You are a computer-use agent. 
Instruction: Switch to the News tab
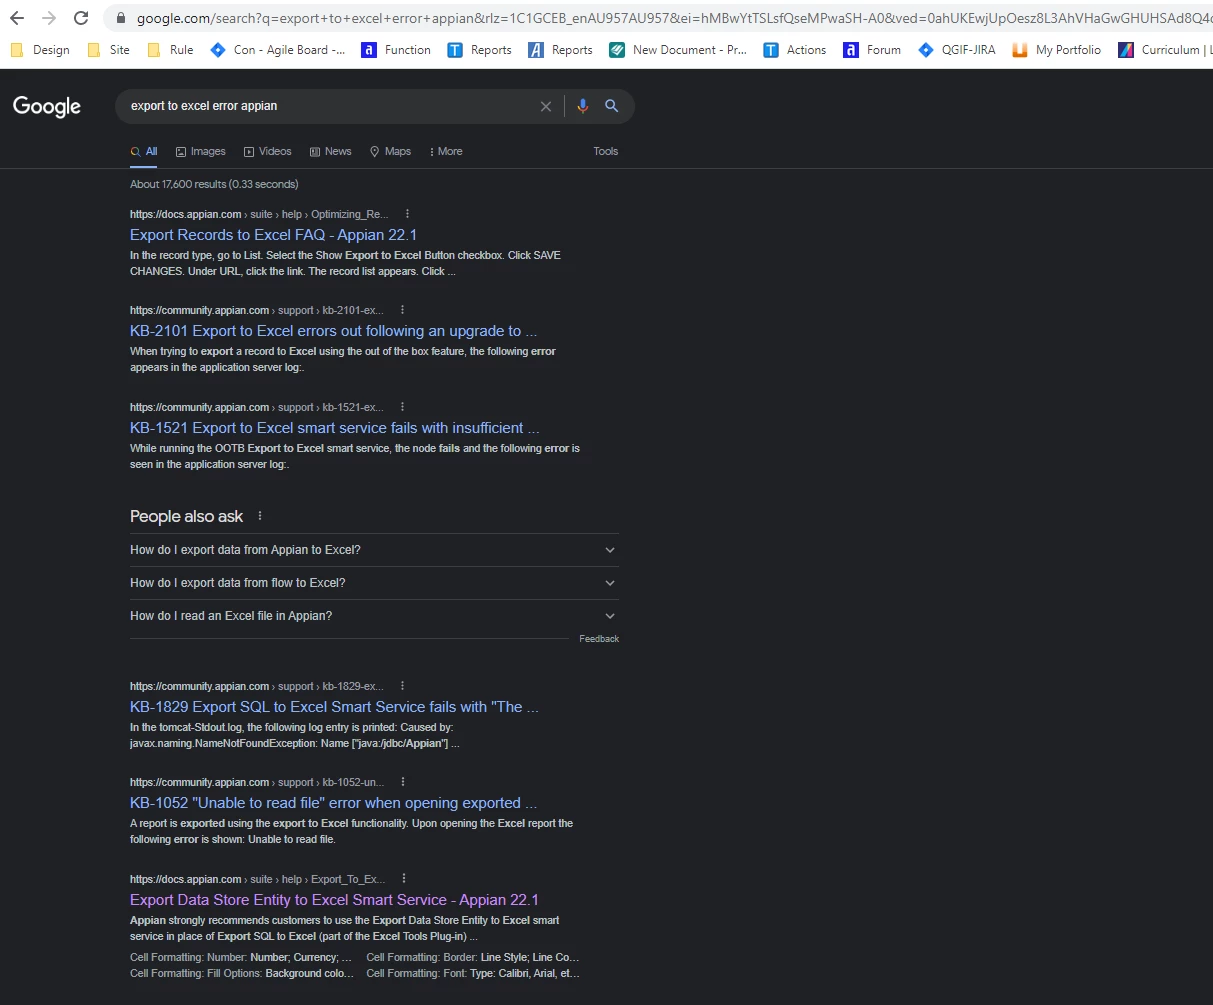click(331, 151)
